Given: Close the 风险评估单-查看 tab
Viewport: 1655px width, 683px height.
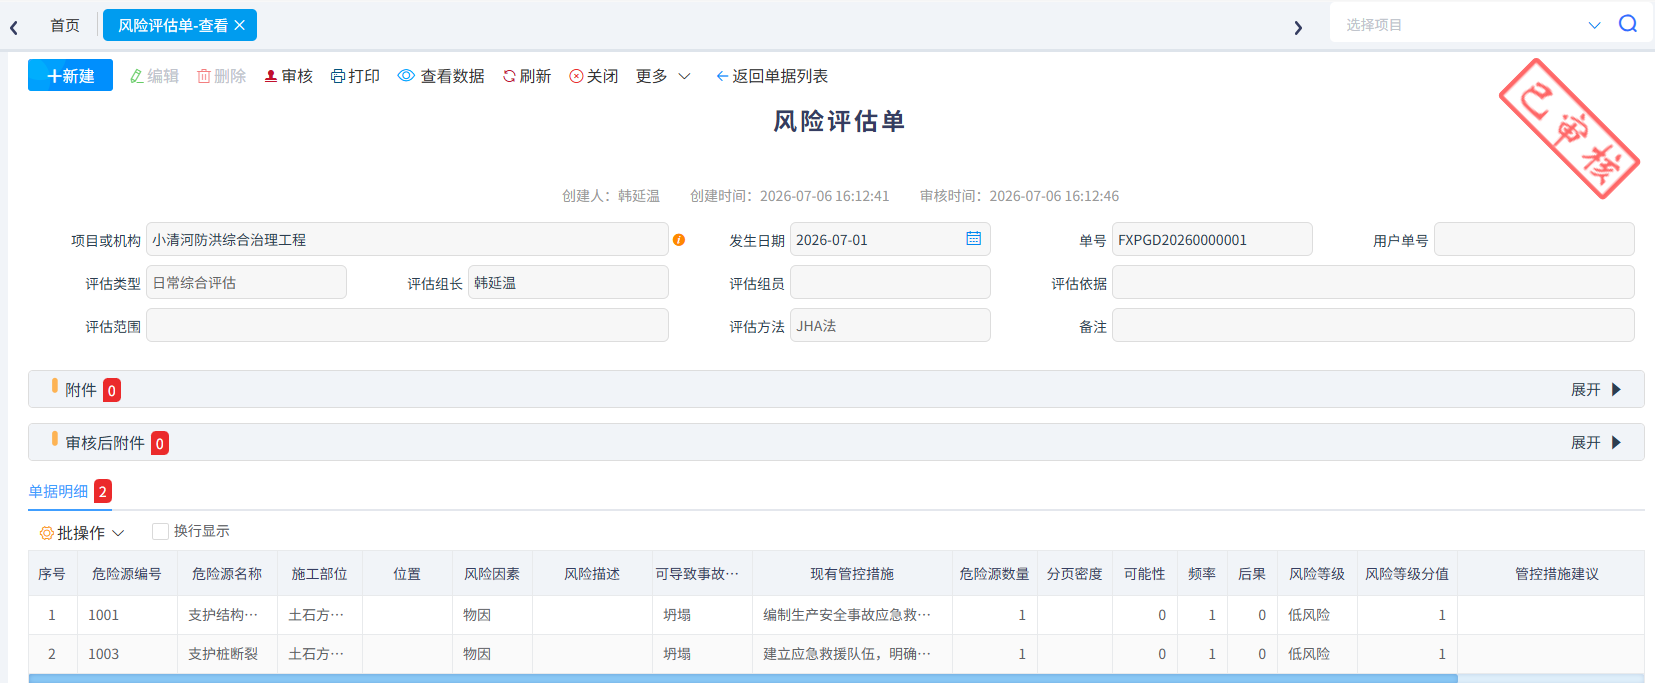Looking at the screenshot, I should [x=240, y=25].
